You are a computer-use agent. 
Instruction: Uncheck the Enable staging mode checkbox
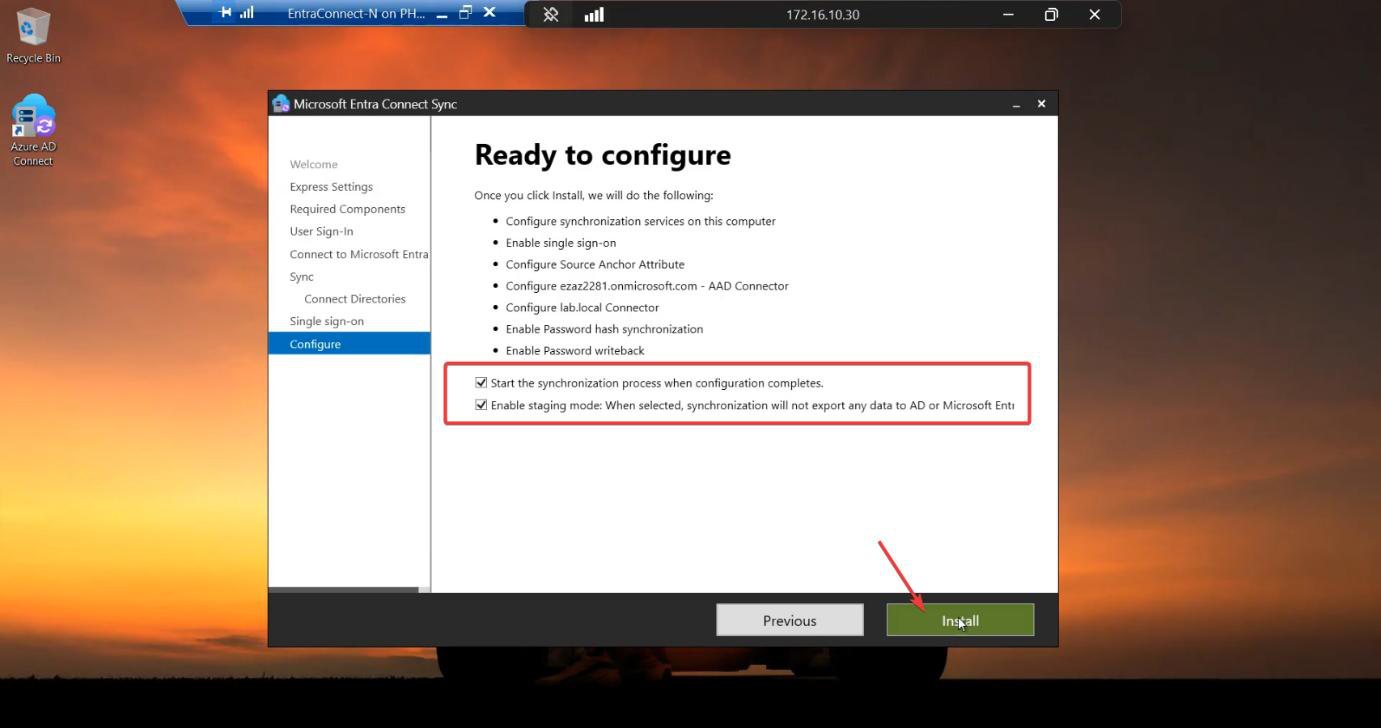pyautogui.click(x=481, y=405)
